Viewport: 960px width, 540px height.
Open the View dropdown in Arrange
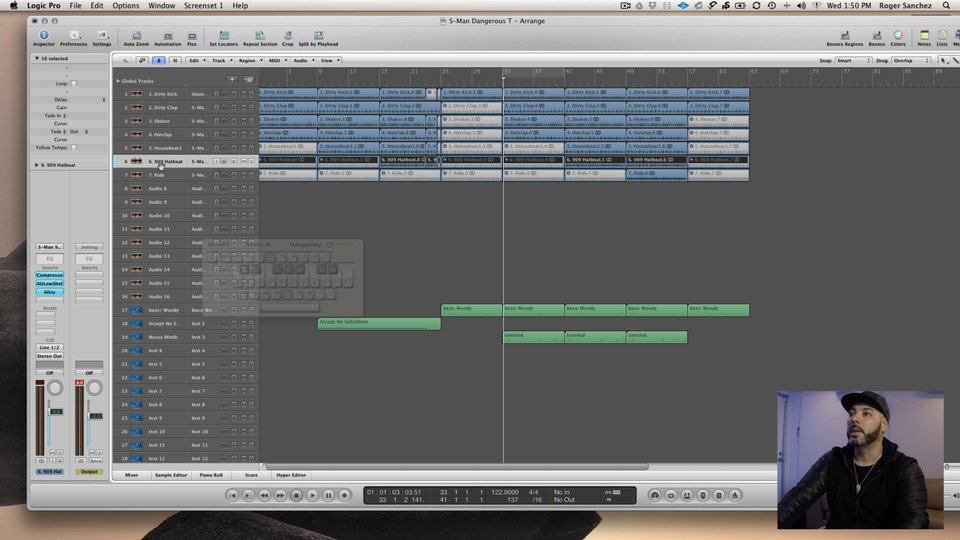tap(330, 61)
